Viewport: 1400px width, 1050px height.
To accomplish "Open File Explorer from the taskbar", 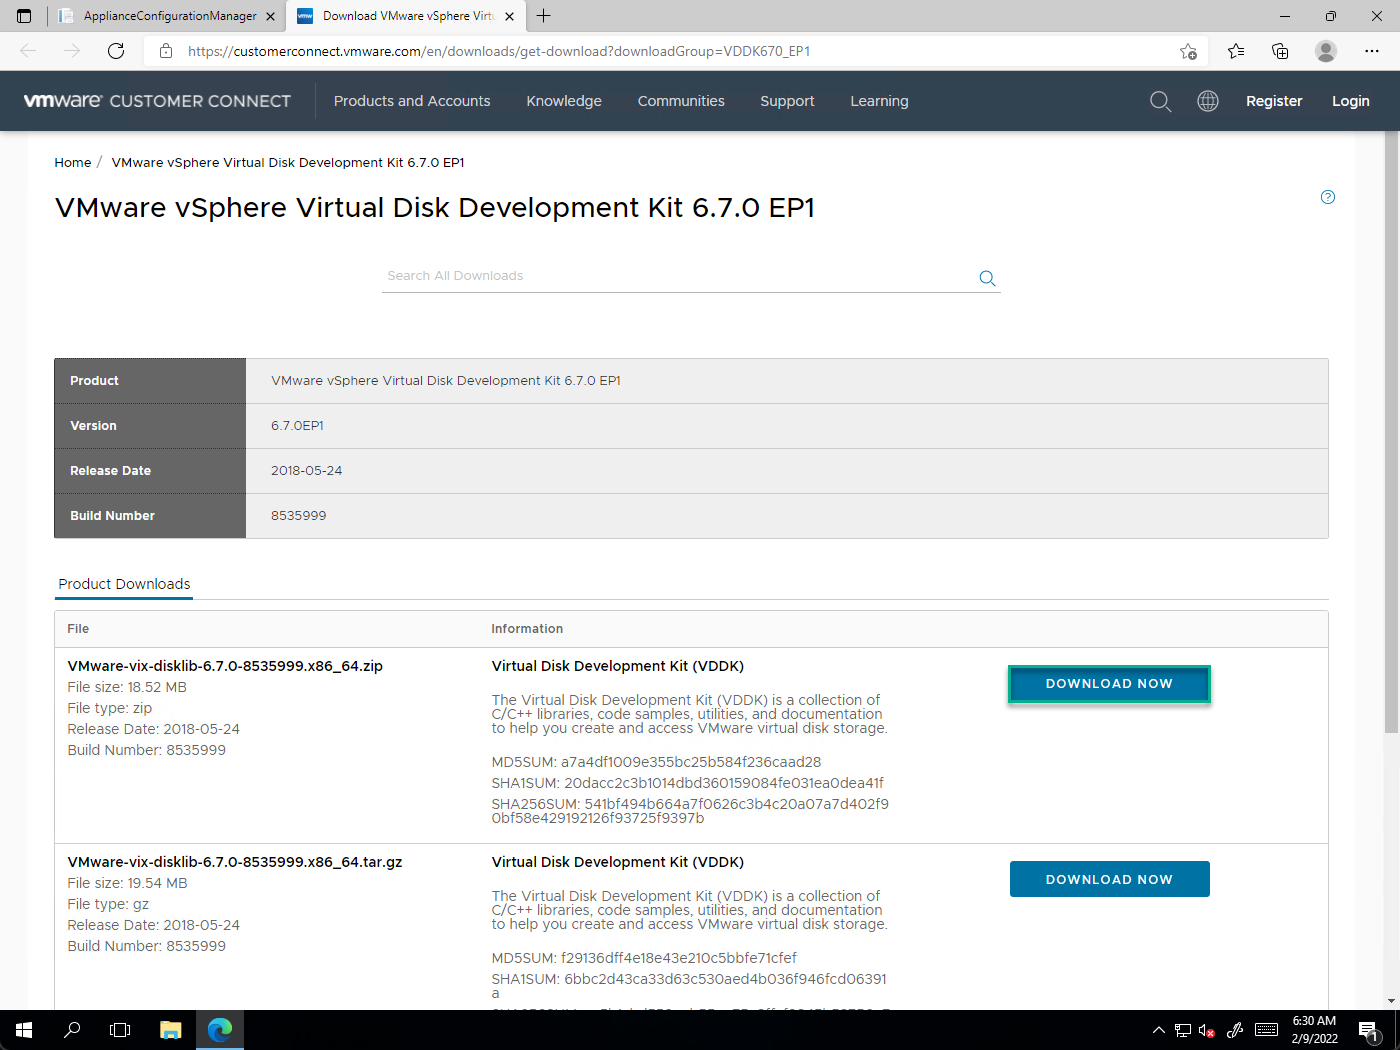I will (171, 1030).
